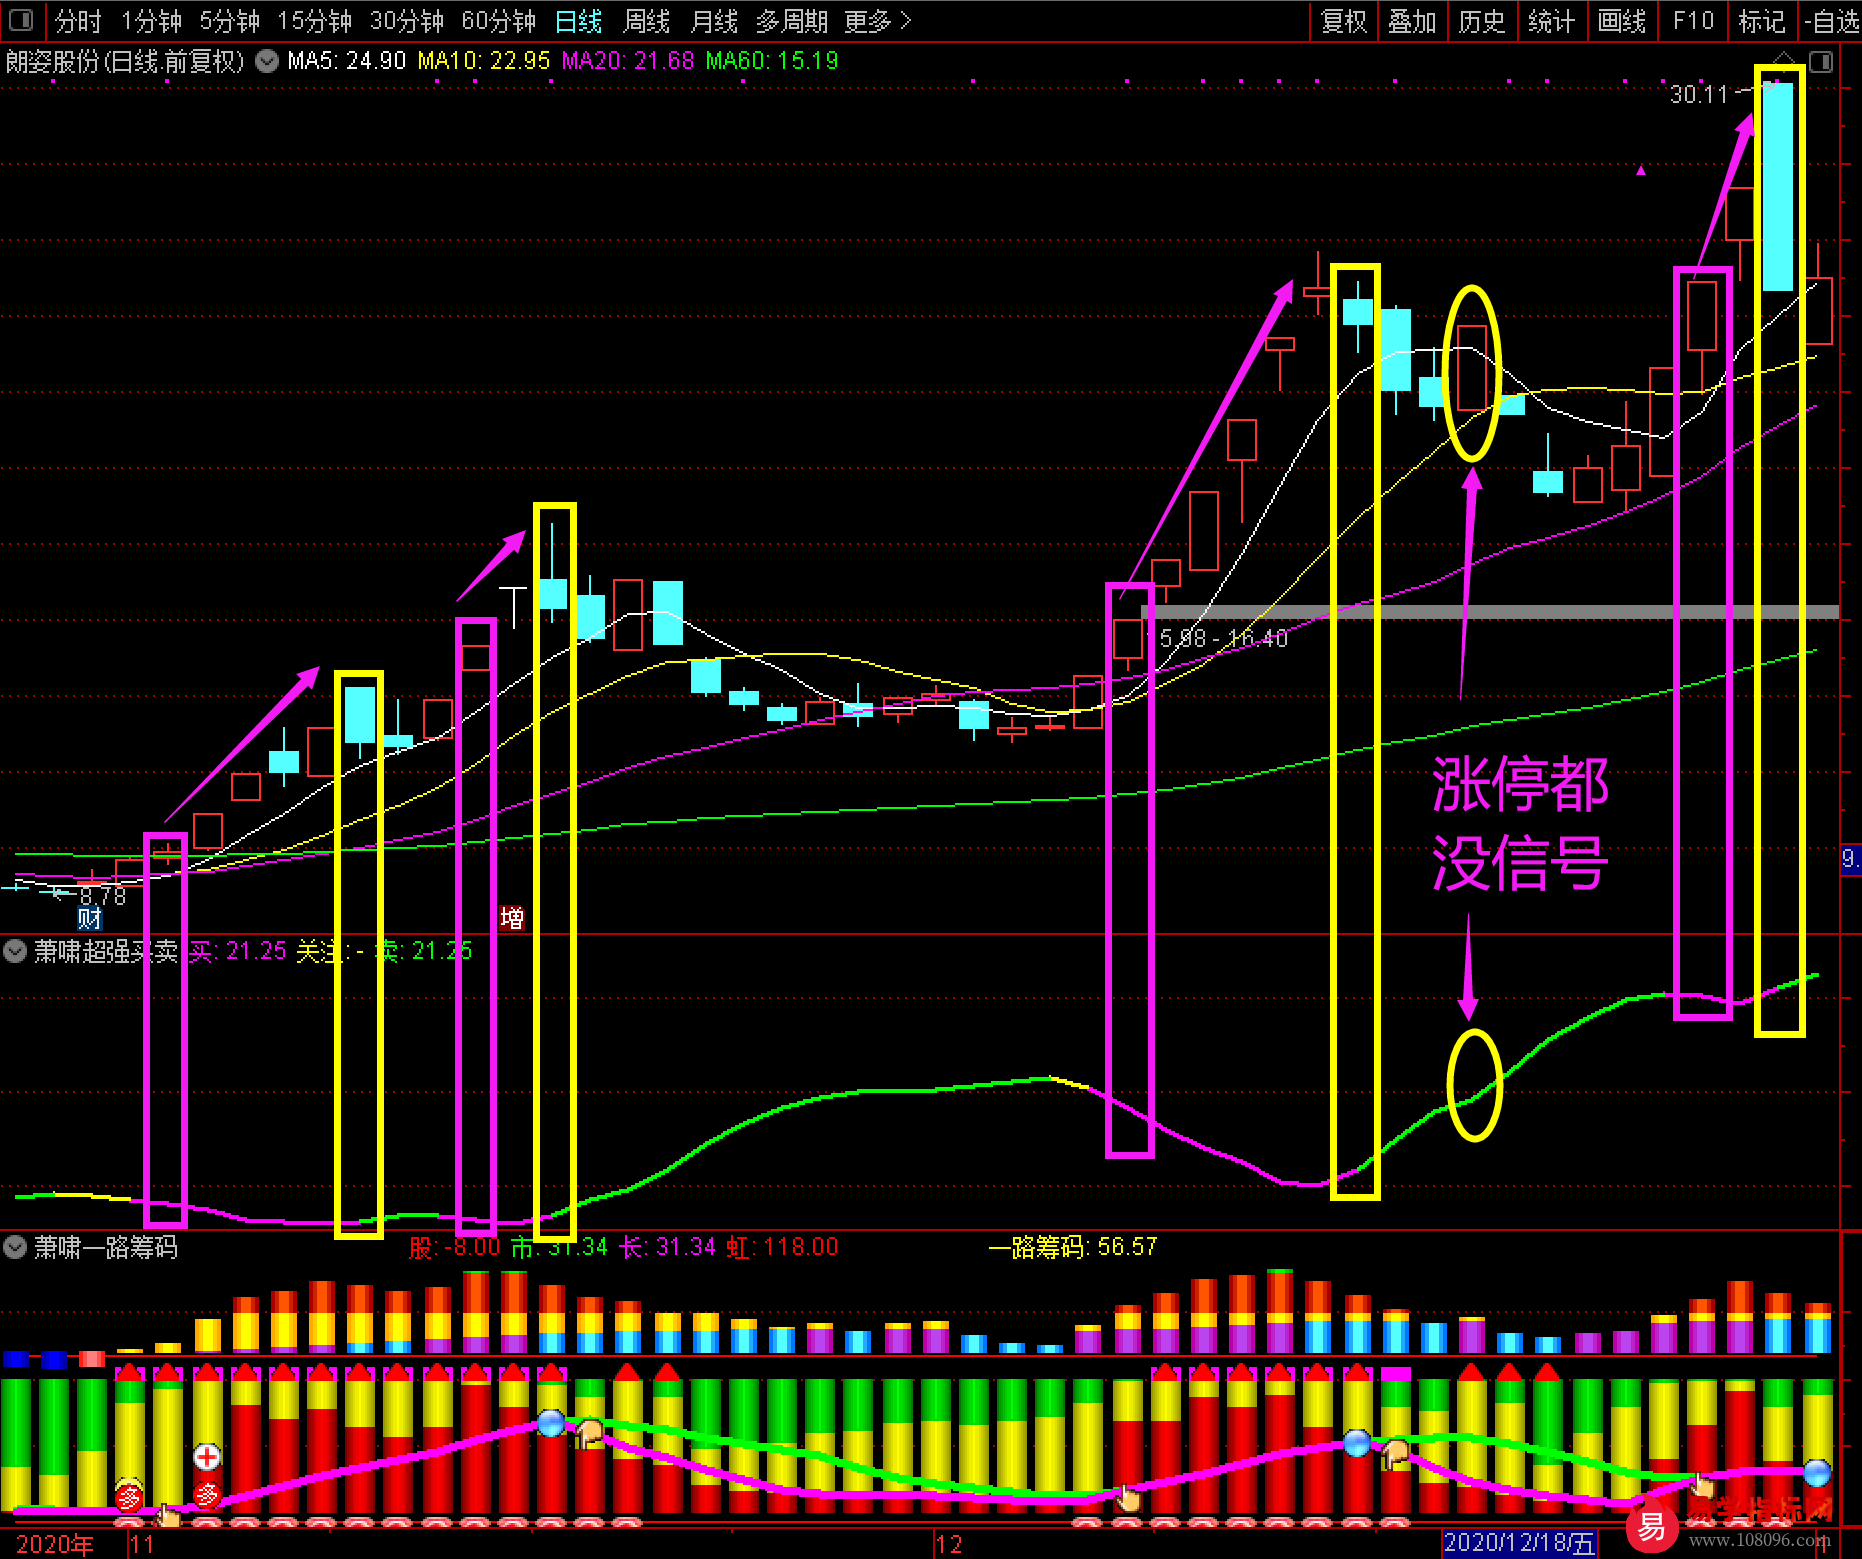This screenshot has height=1559, width=1862.
Task: Click the red 增 marker icon
Action: pos(512,917)
